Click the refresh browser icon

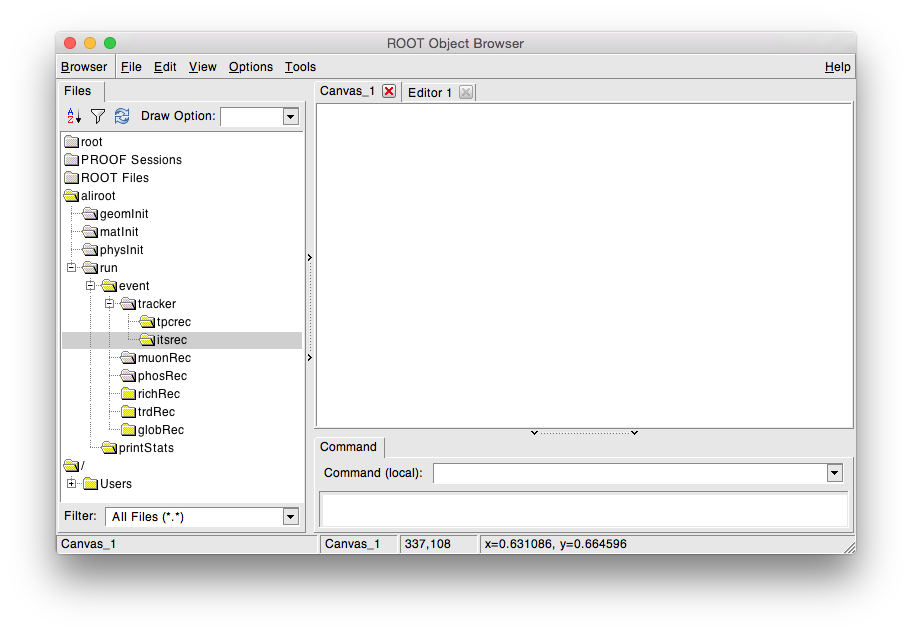click(122, 116)
